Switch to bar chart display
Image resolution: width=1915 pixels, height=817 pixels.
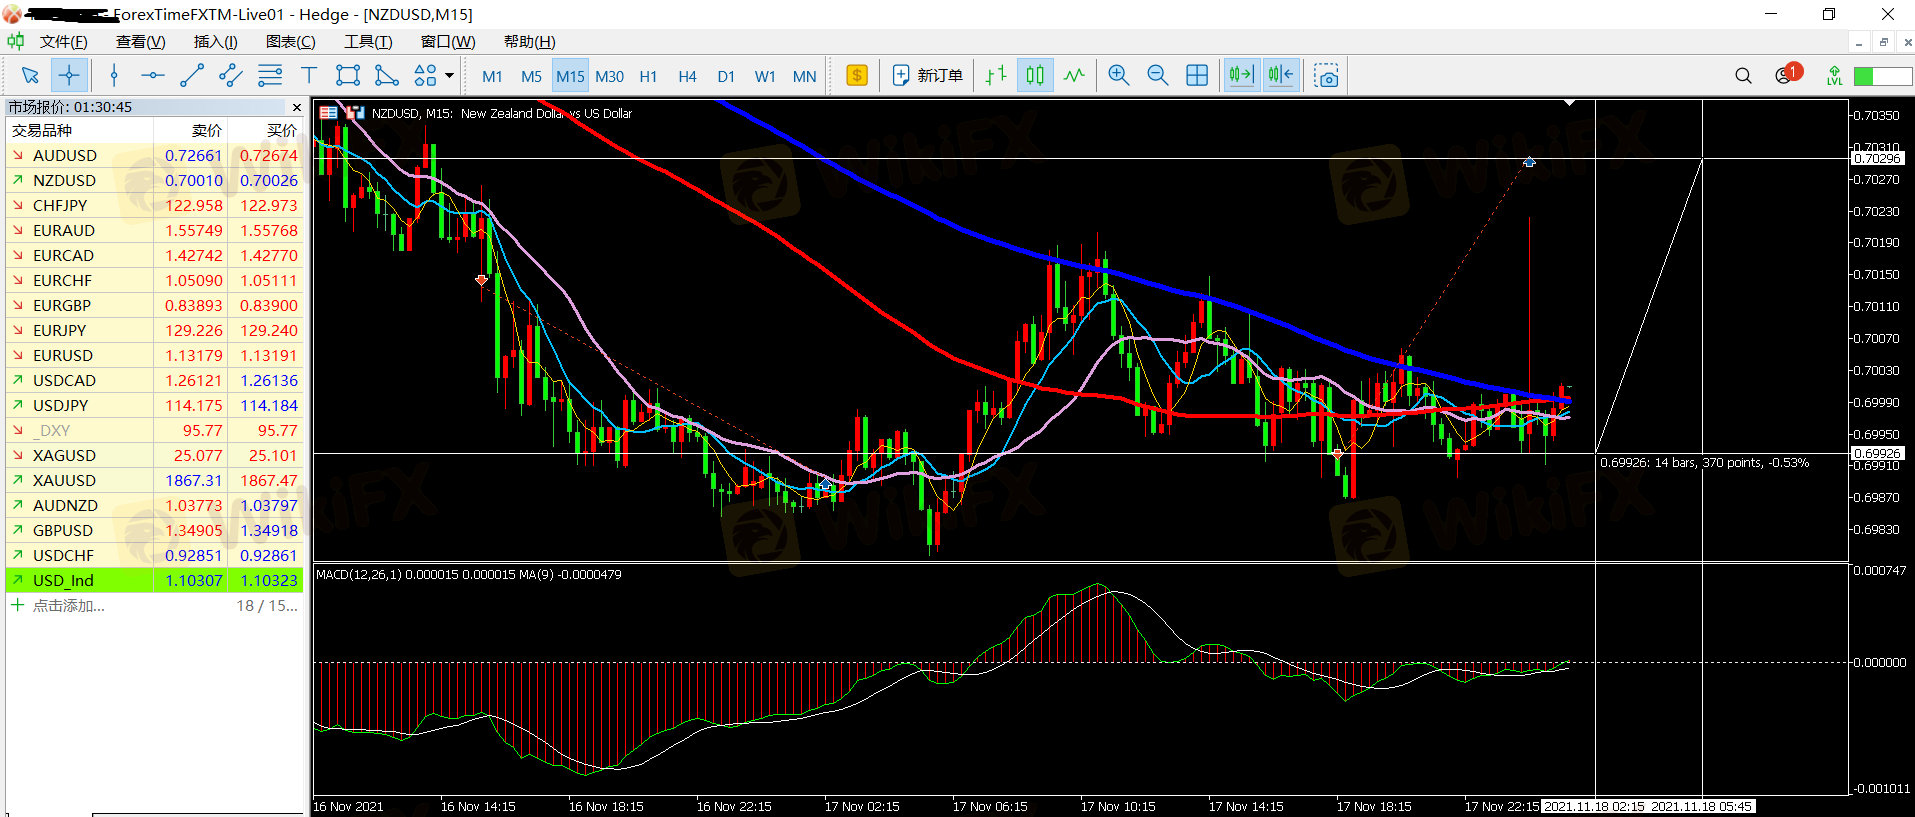996,76
